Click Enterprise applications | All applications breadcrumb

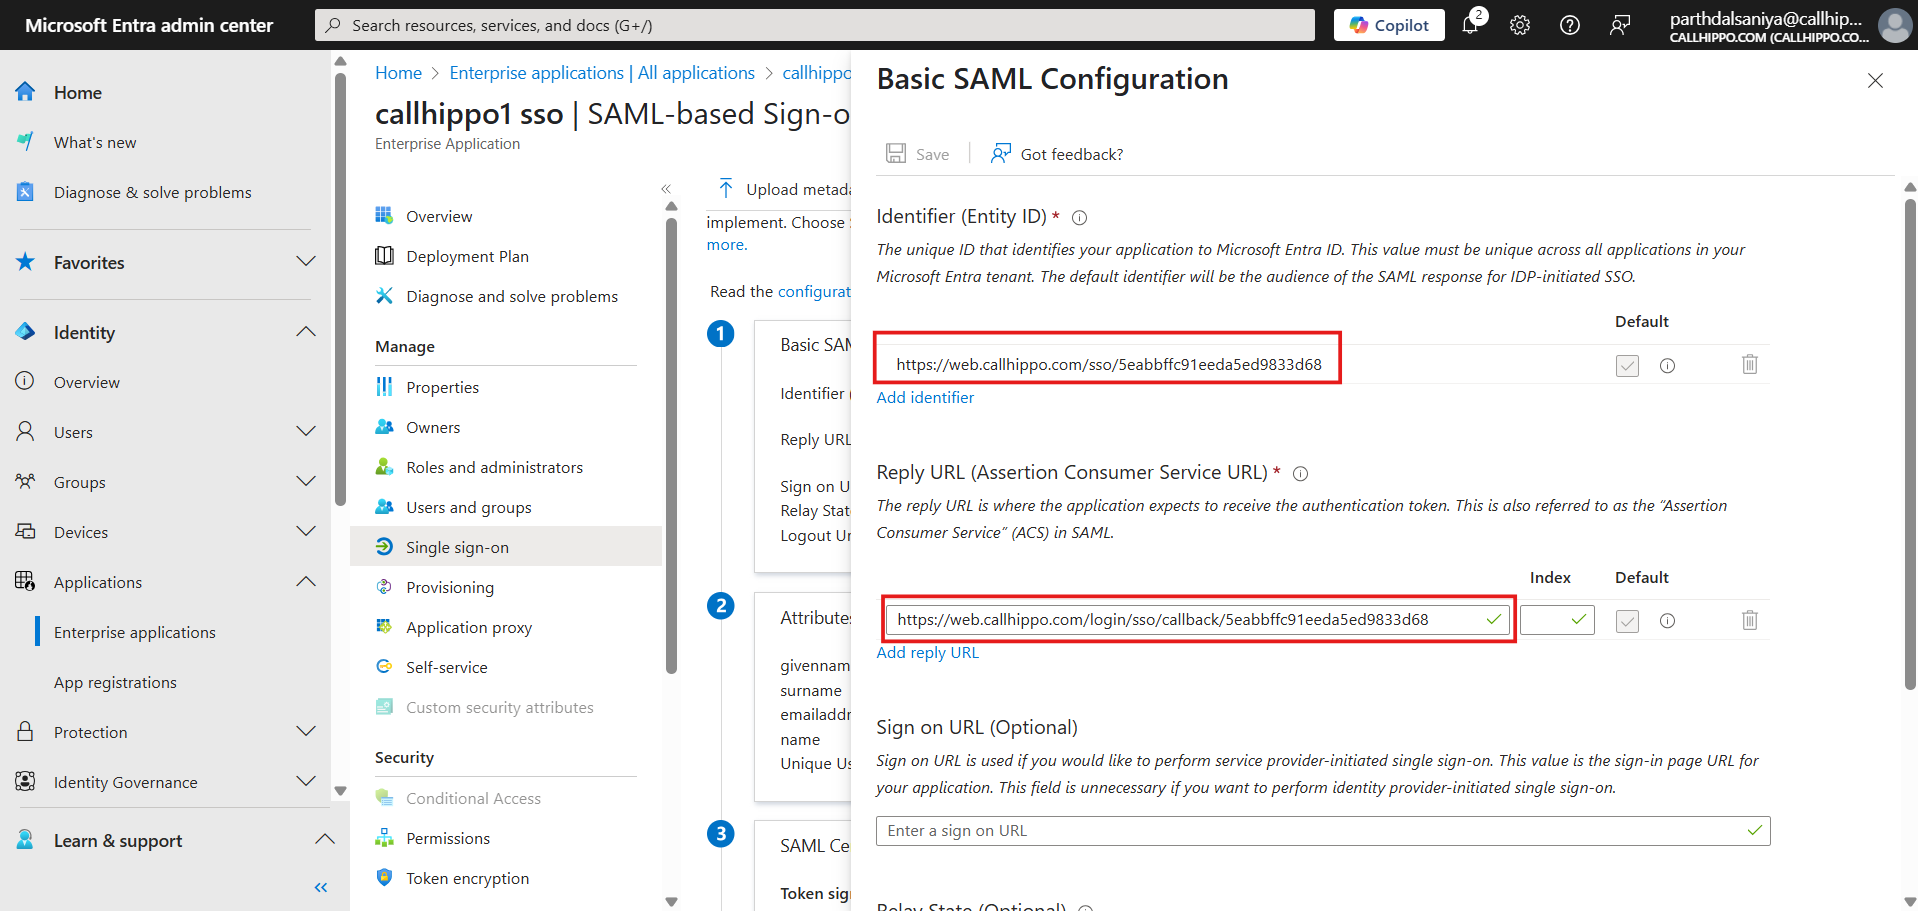(602, 73)
